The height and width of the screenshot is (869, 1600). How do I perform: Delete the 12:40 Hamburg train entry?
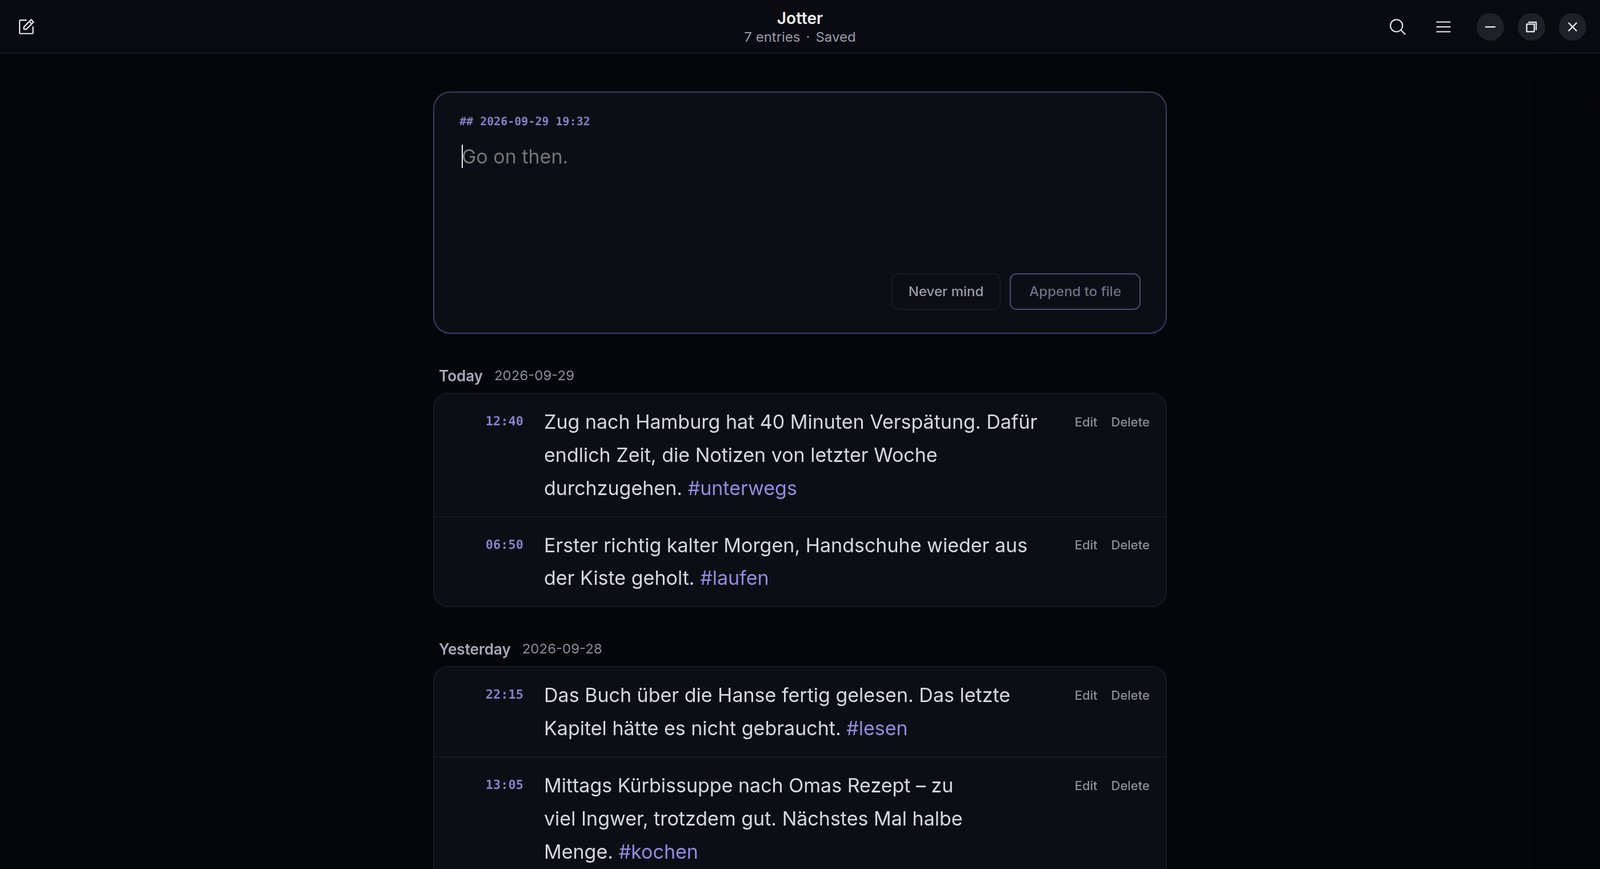click(1130, 422)
